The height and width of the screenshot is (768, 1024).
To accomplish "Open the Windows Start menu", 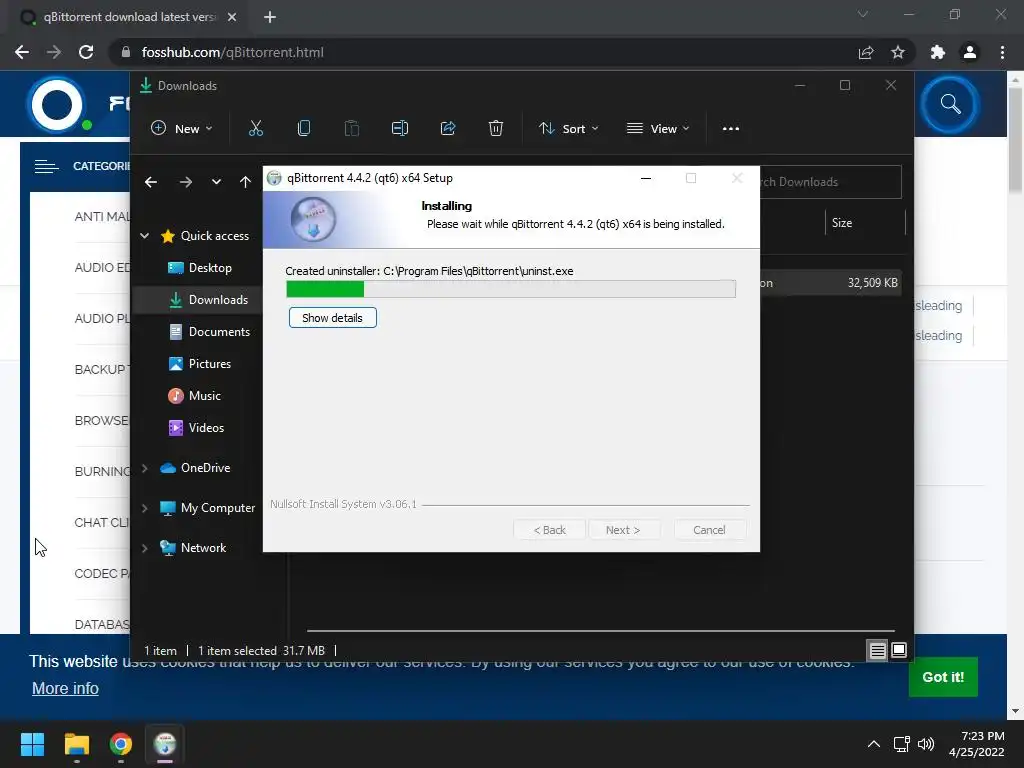I will tap(32, 744).
